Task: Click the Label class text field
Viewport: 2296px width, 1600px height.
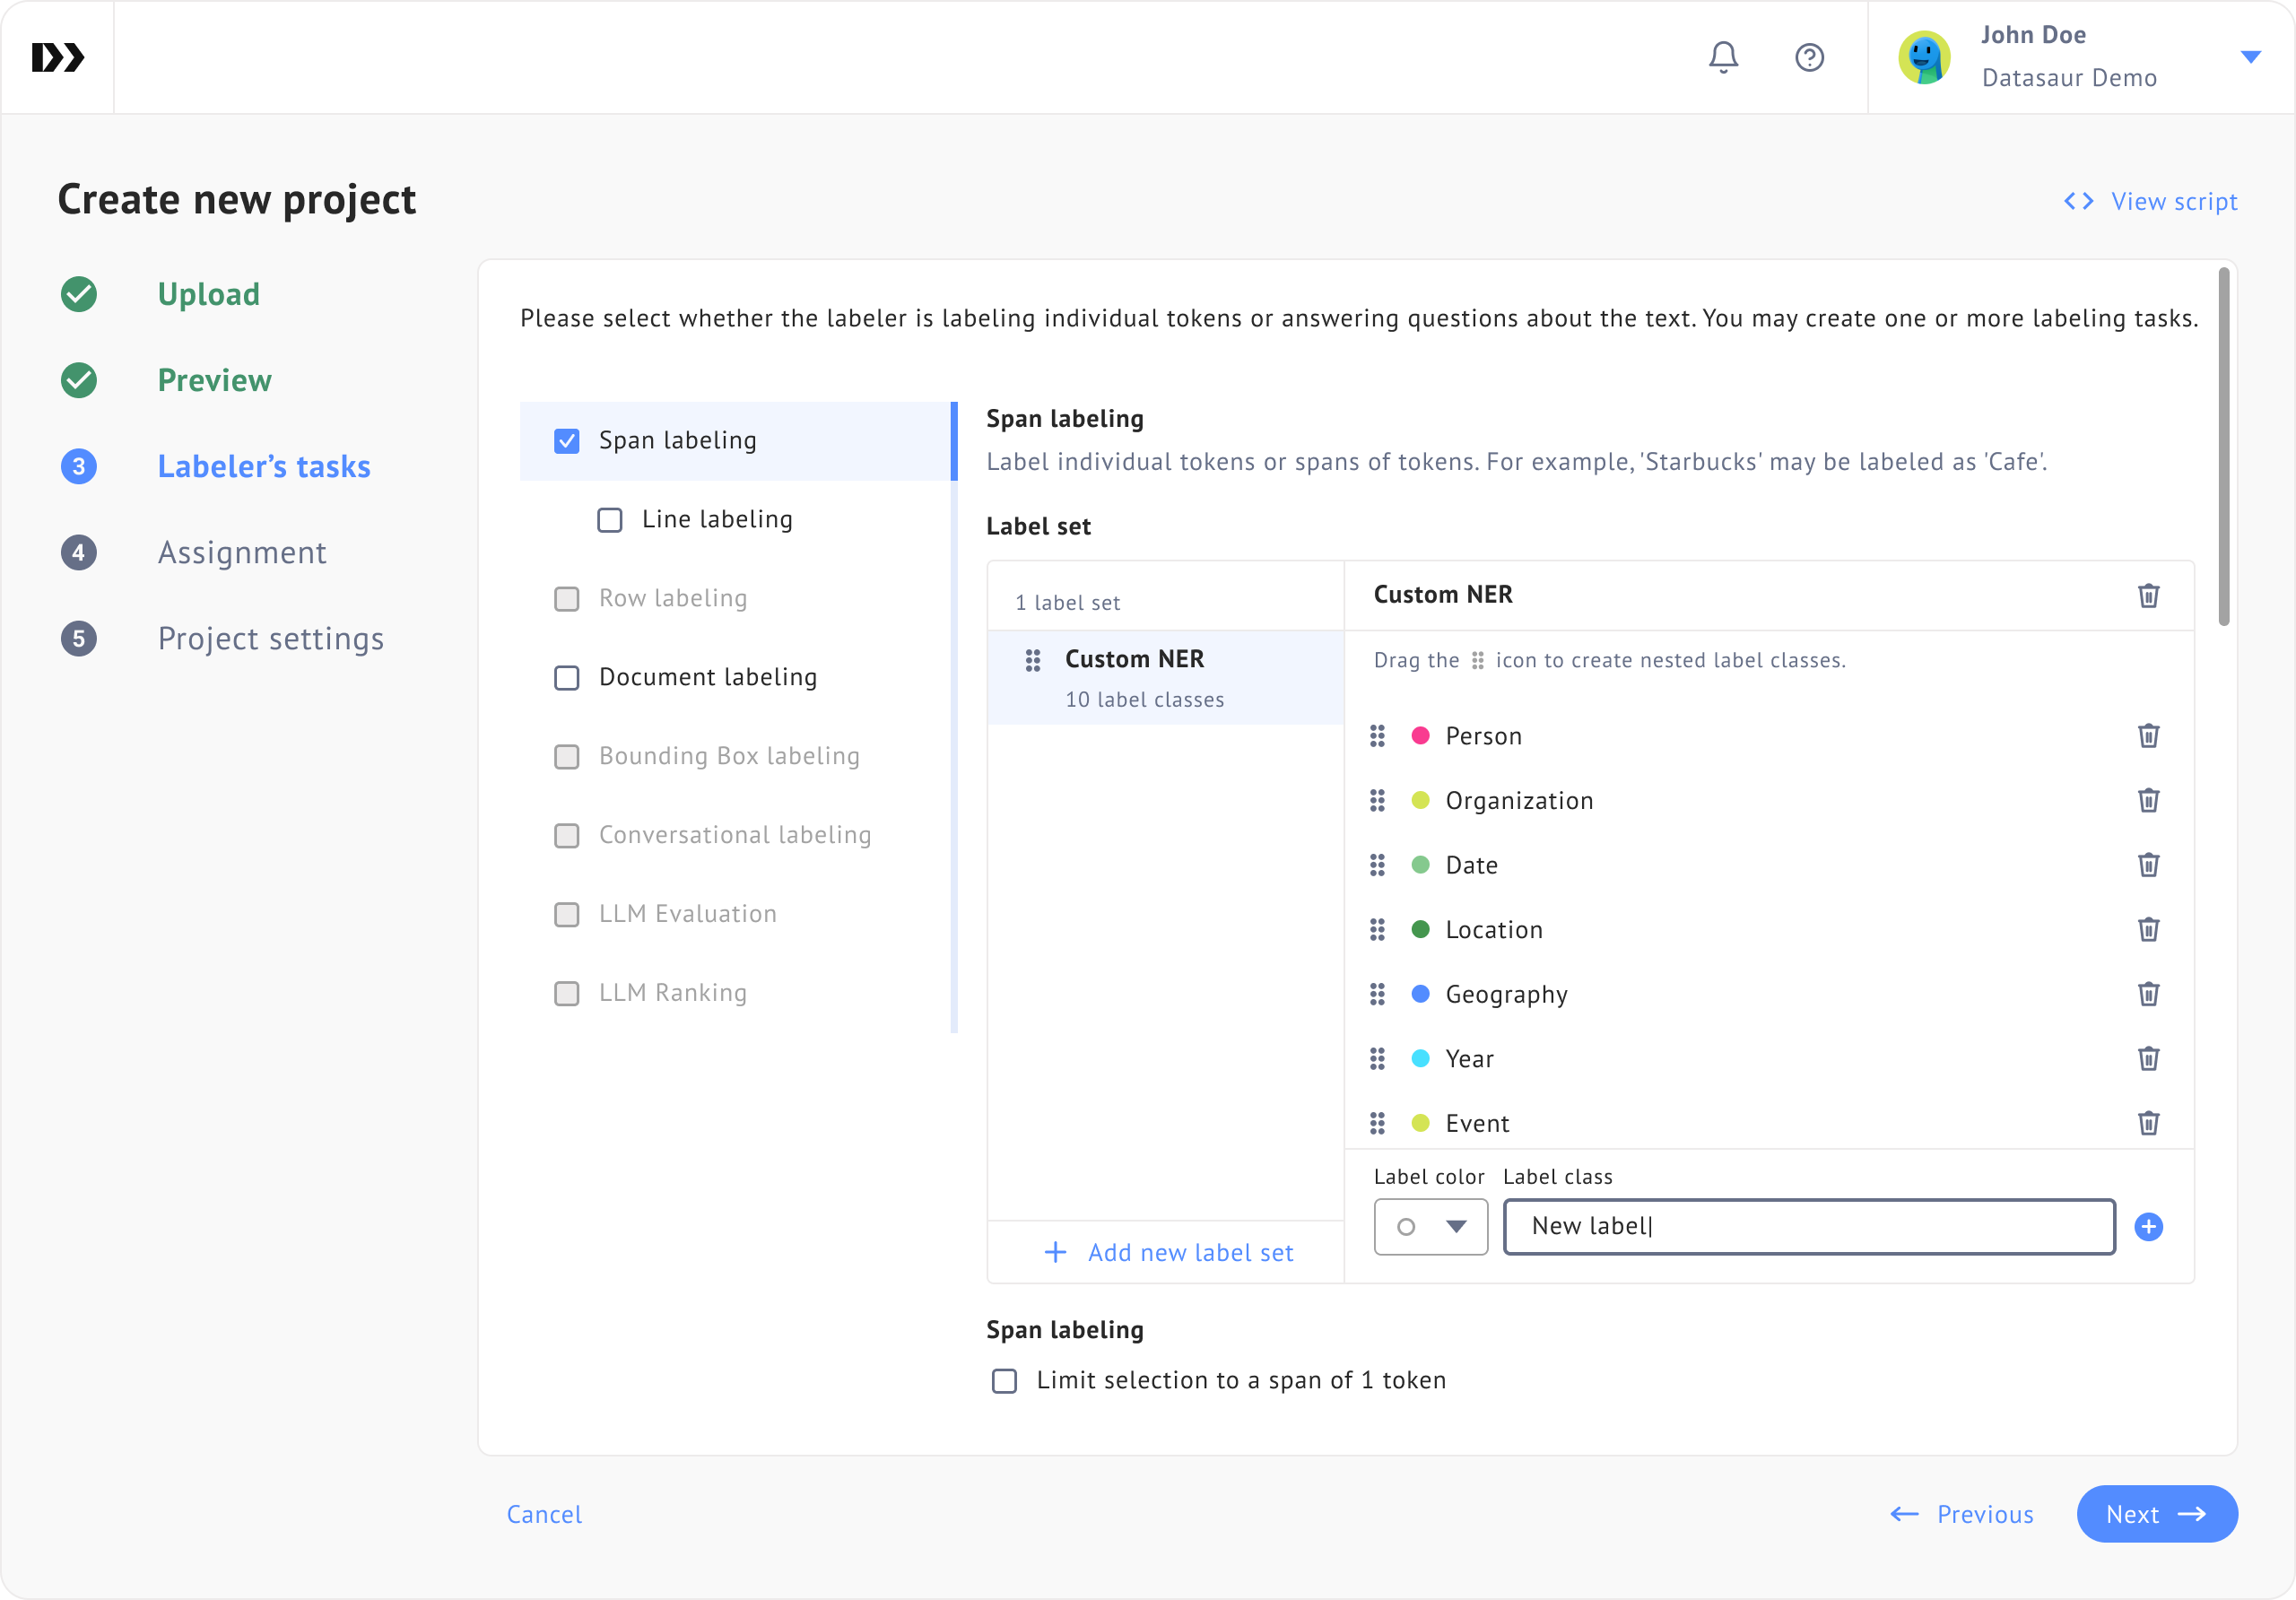Action: 1808,1227
